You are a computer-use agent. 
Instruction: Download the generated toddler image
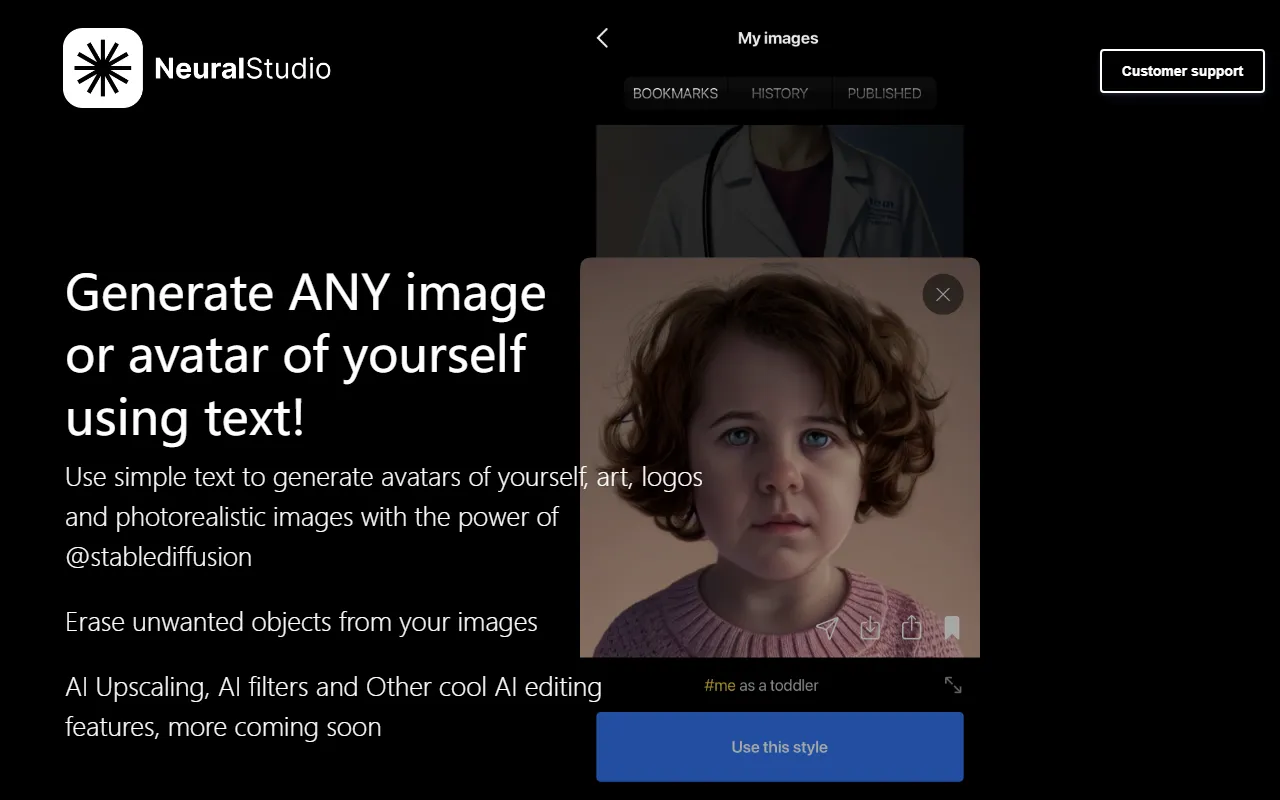point(869,627)
